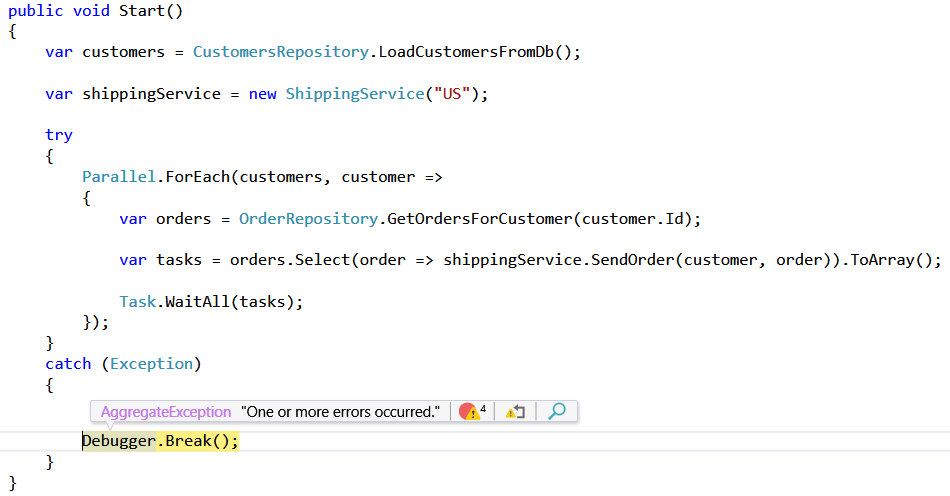This screenshot has width=950, height=496.
Task: Click the "catch" keyword
Action: click(68, 364)
